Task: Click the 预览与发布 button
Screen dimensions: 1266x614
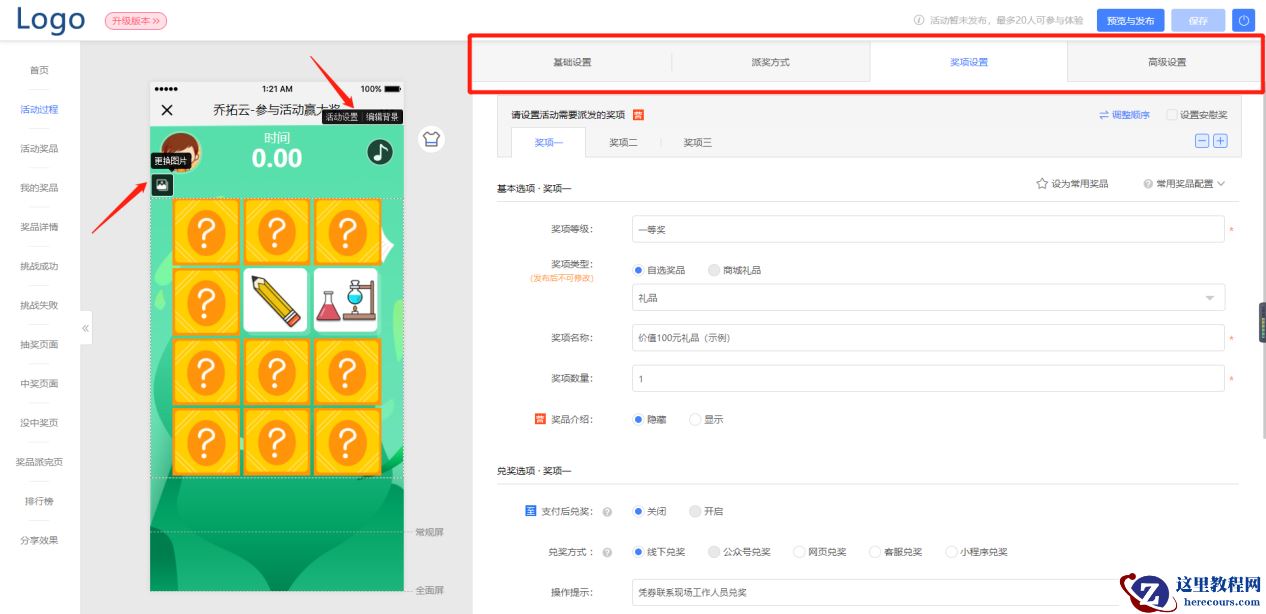Action: point(1130,19)
